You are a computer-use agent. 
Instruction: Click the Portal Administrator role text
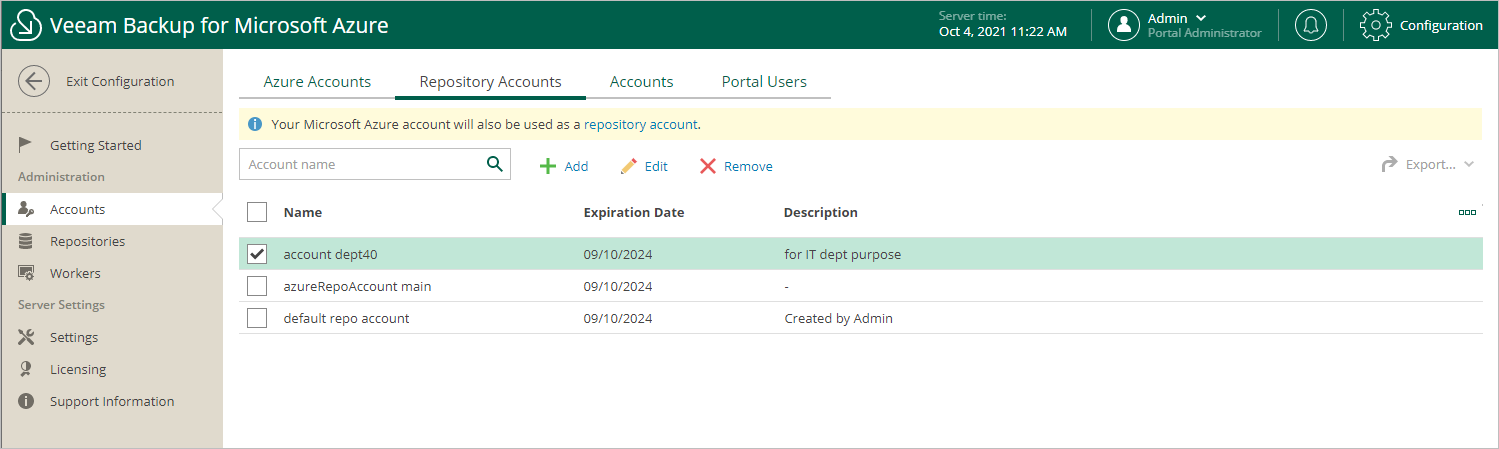pyautogui.click(x=1204, y=33)
